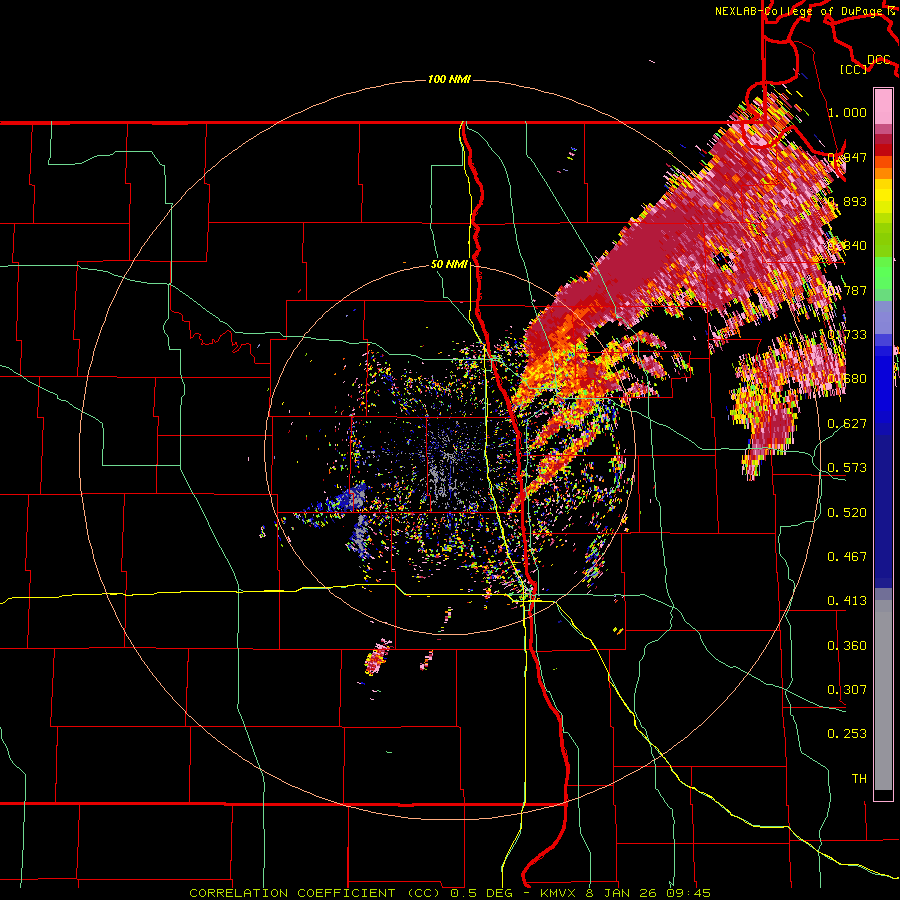900x900 pixels.
Task: Click the 50 NMI range ring label
Action: 449,264
